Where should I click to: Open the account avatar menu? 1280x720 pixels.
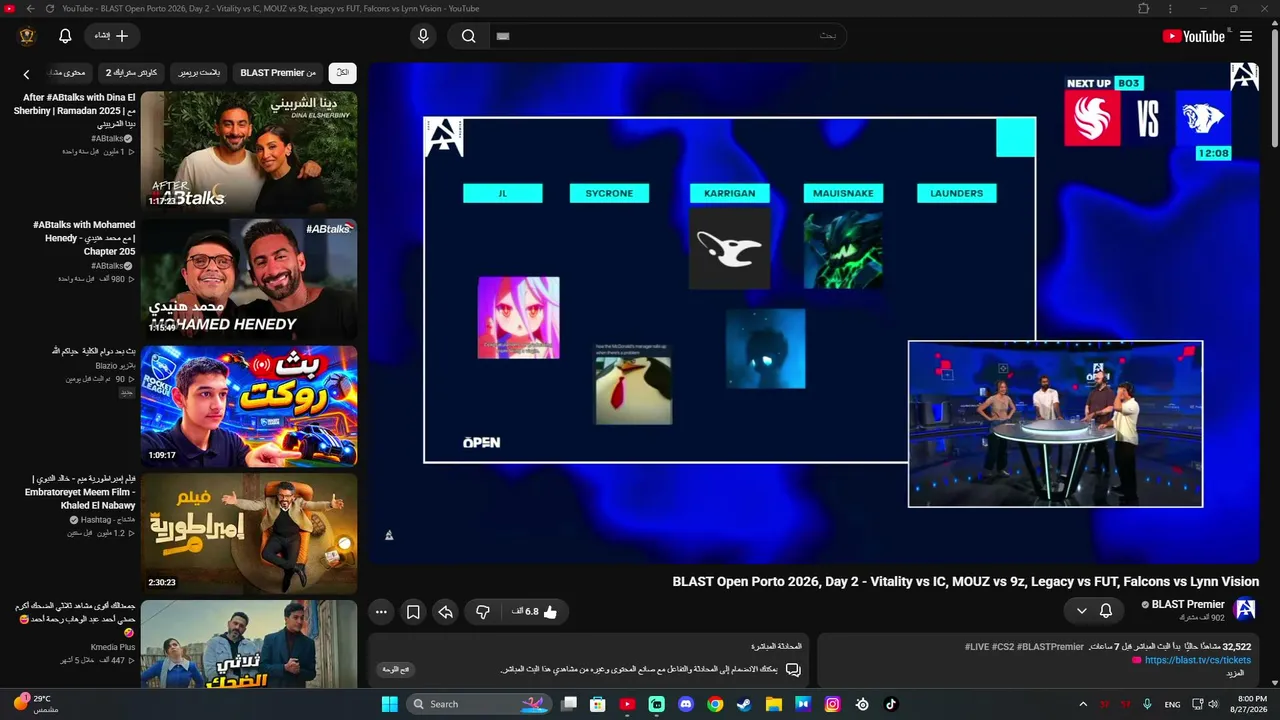click(x=27, y=36)
